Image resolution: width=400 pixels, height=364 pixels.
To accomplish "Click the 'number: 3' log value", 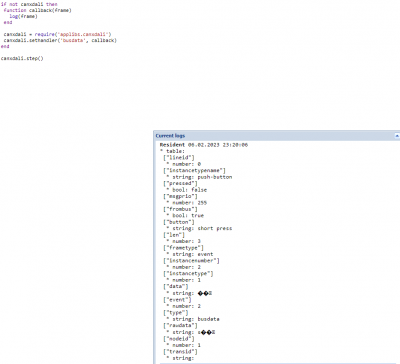I will pos(184,241).
